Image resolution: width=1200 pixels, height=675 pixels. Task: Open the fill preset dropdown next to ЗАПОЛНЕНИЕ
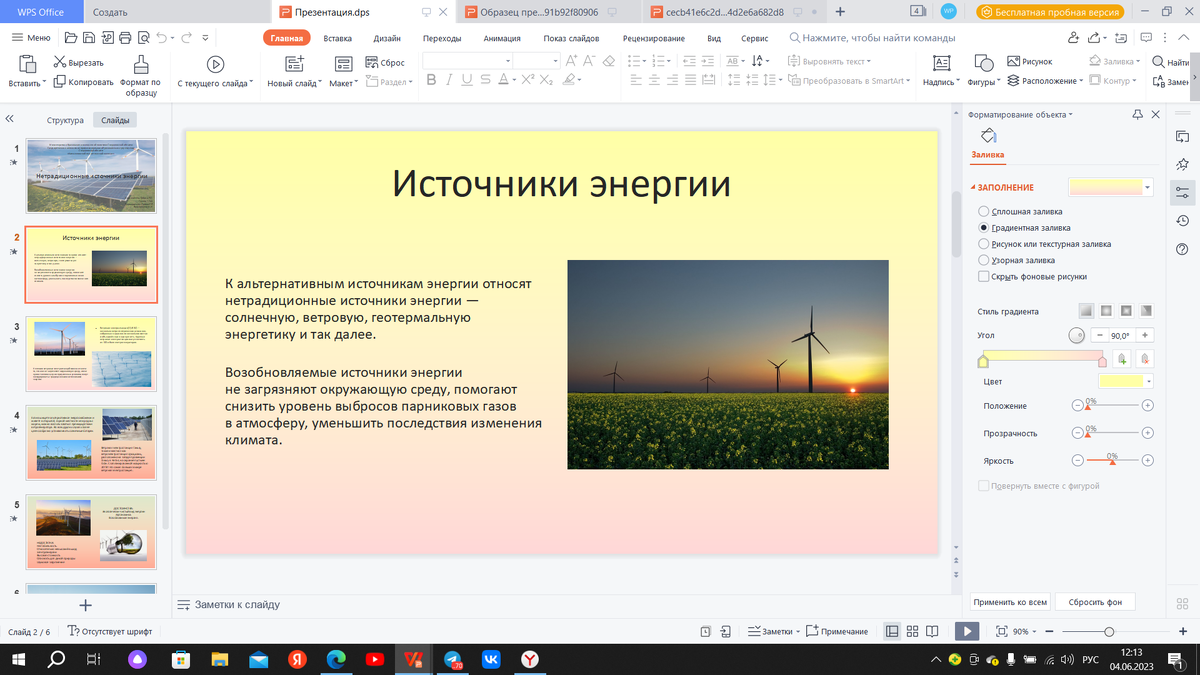1147,187
